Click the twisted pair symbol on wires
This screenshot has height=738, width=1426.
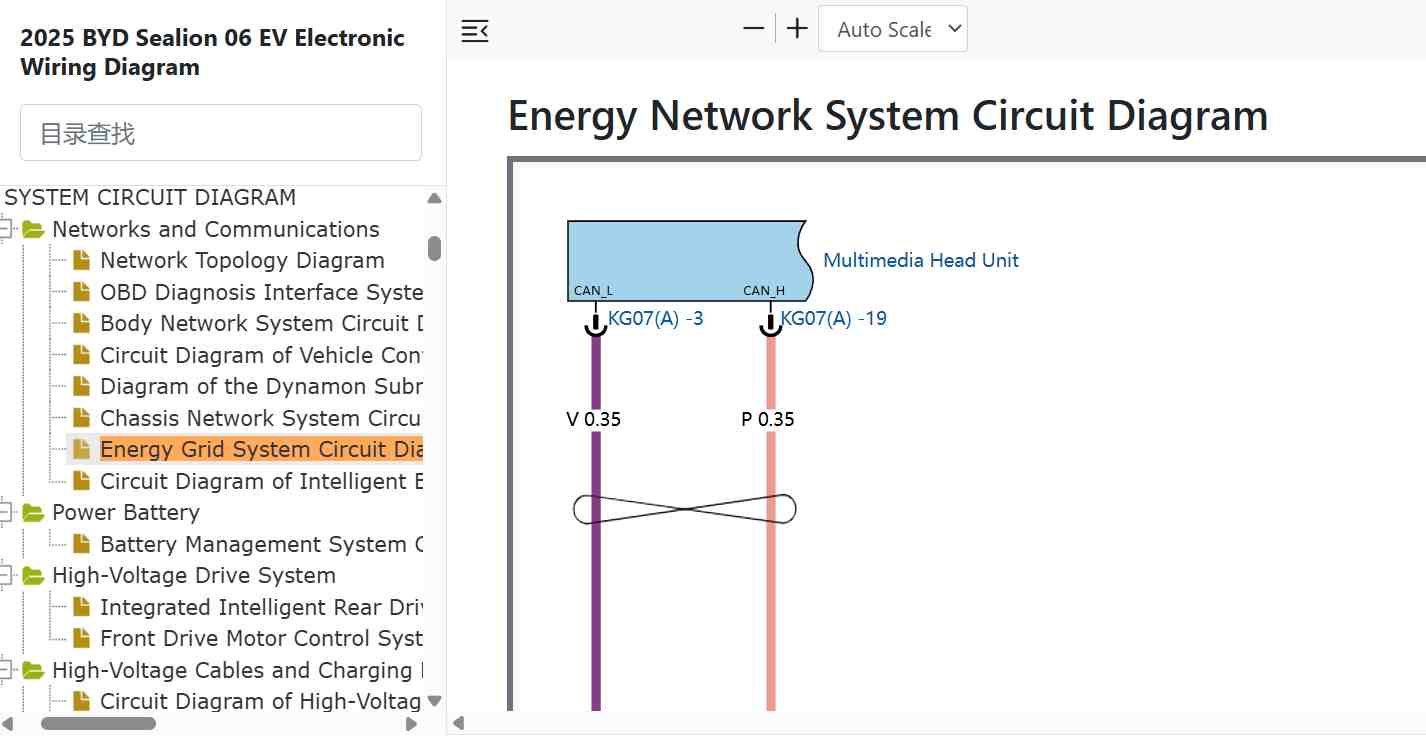click(685, 509)
